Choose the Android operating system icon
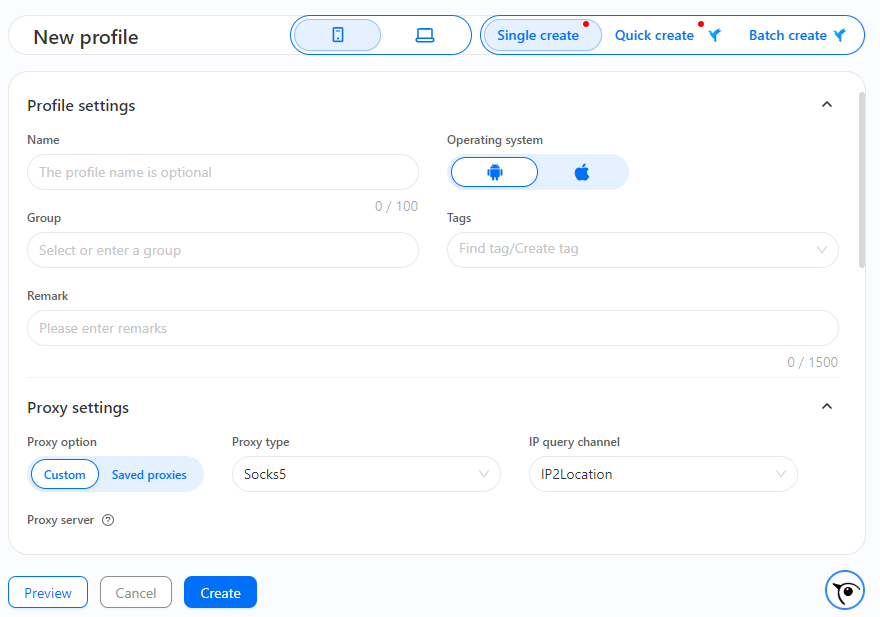 coord(494,172)
